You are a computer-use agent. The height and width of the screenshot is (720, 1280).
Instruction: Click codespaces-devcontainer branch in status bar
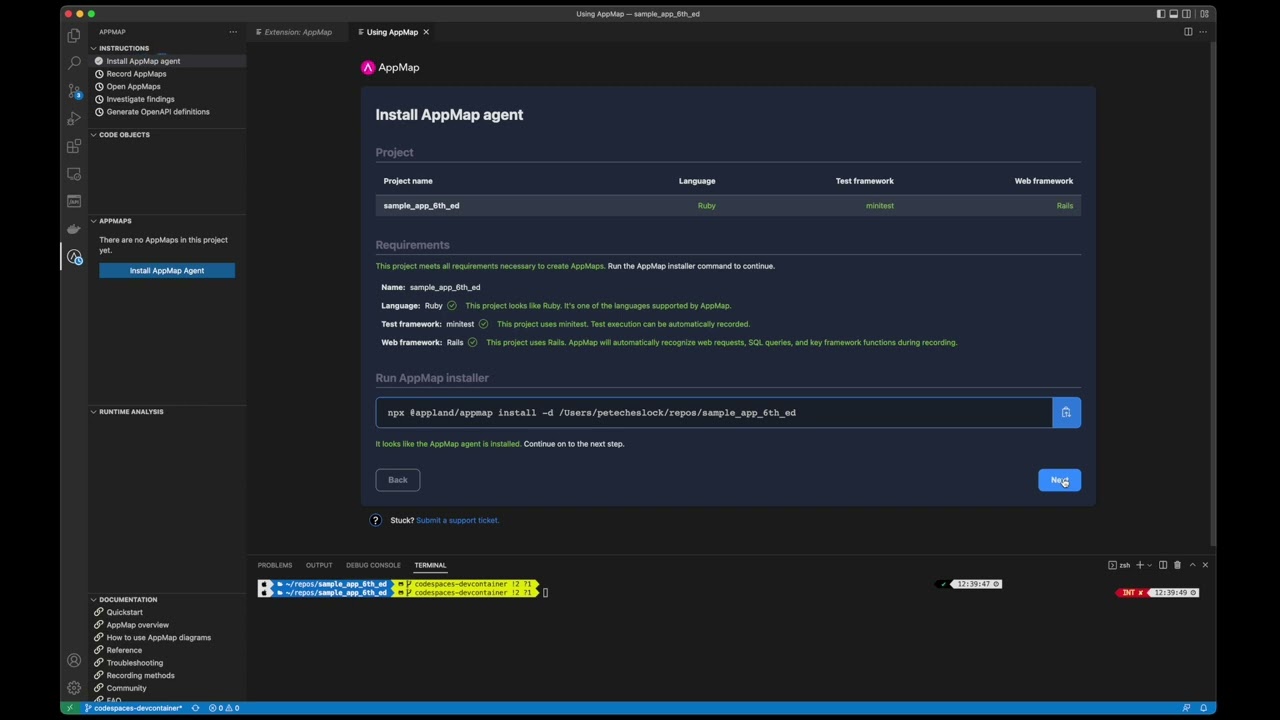point(133,708)
